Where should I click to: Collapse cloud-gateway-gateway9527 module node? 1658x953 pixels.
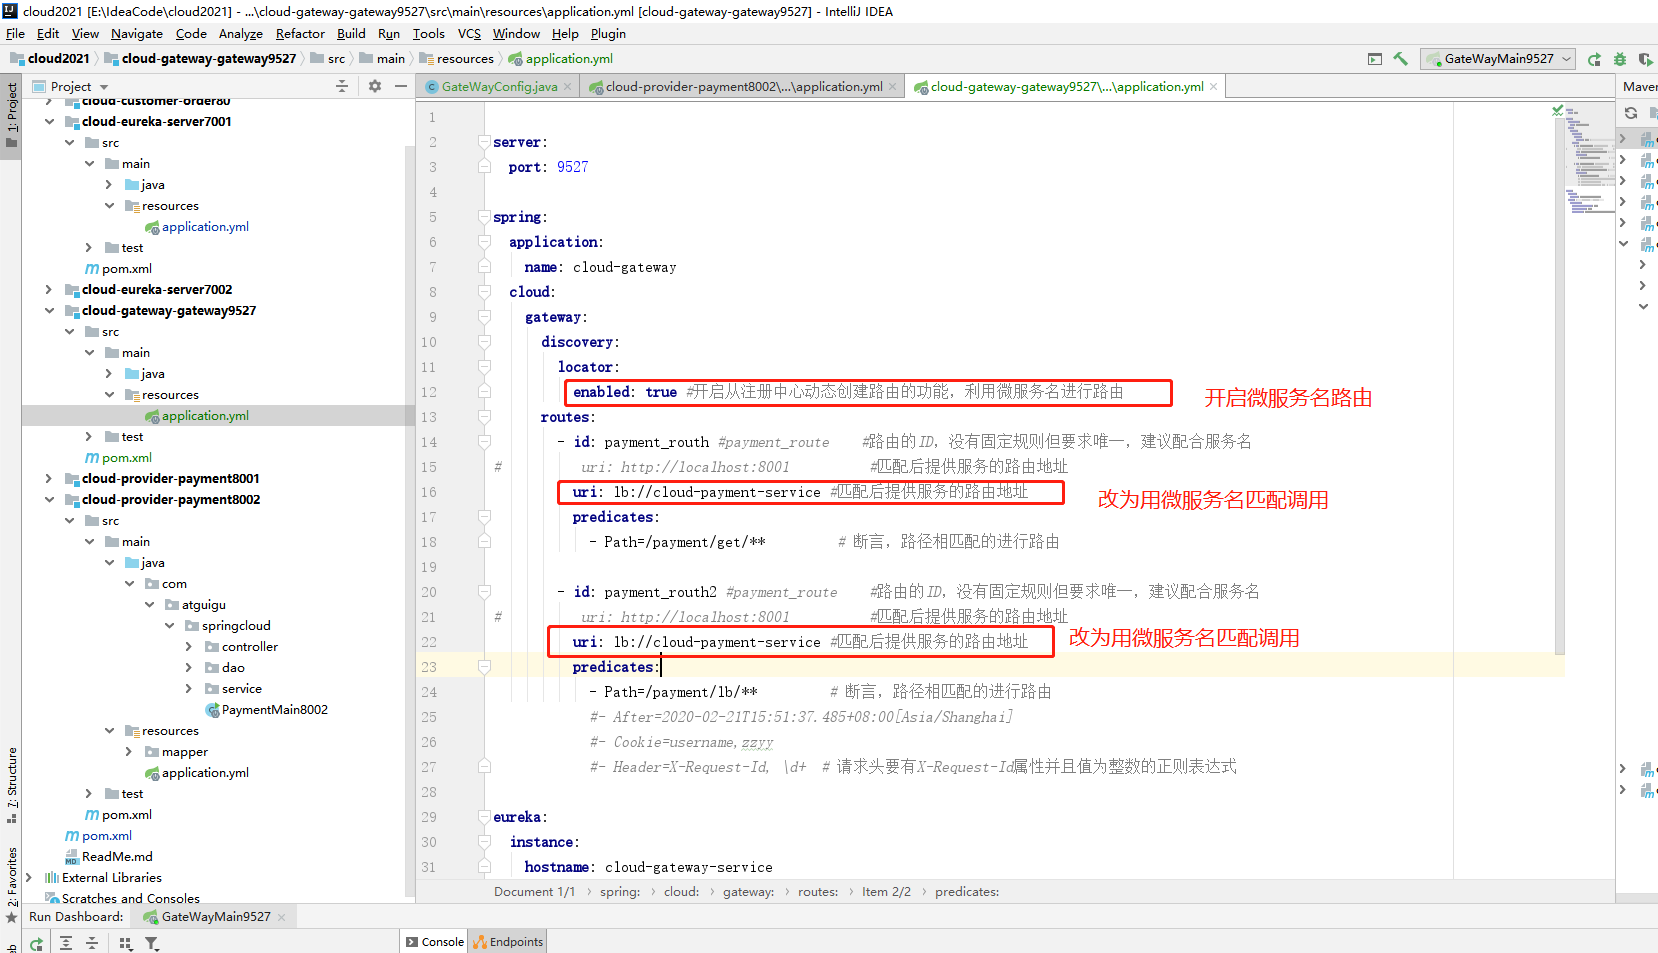49,311
